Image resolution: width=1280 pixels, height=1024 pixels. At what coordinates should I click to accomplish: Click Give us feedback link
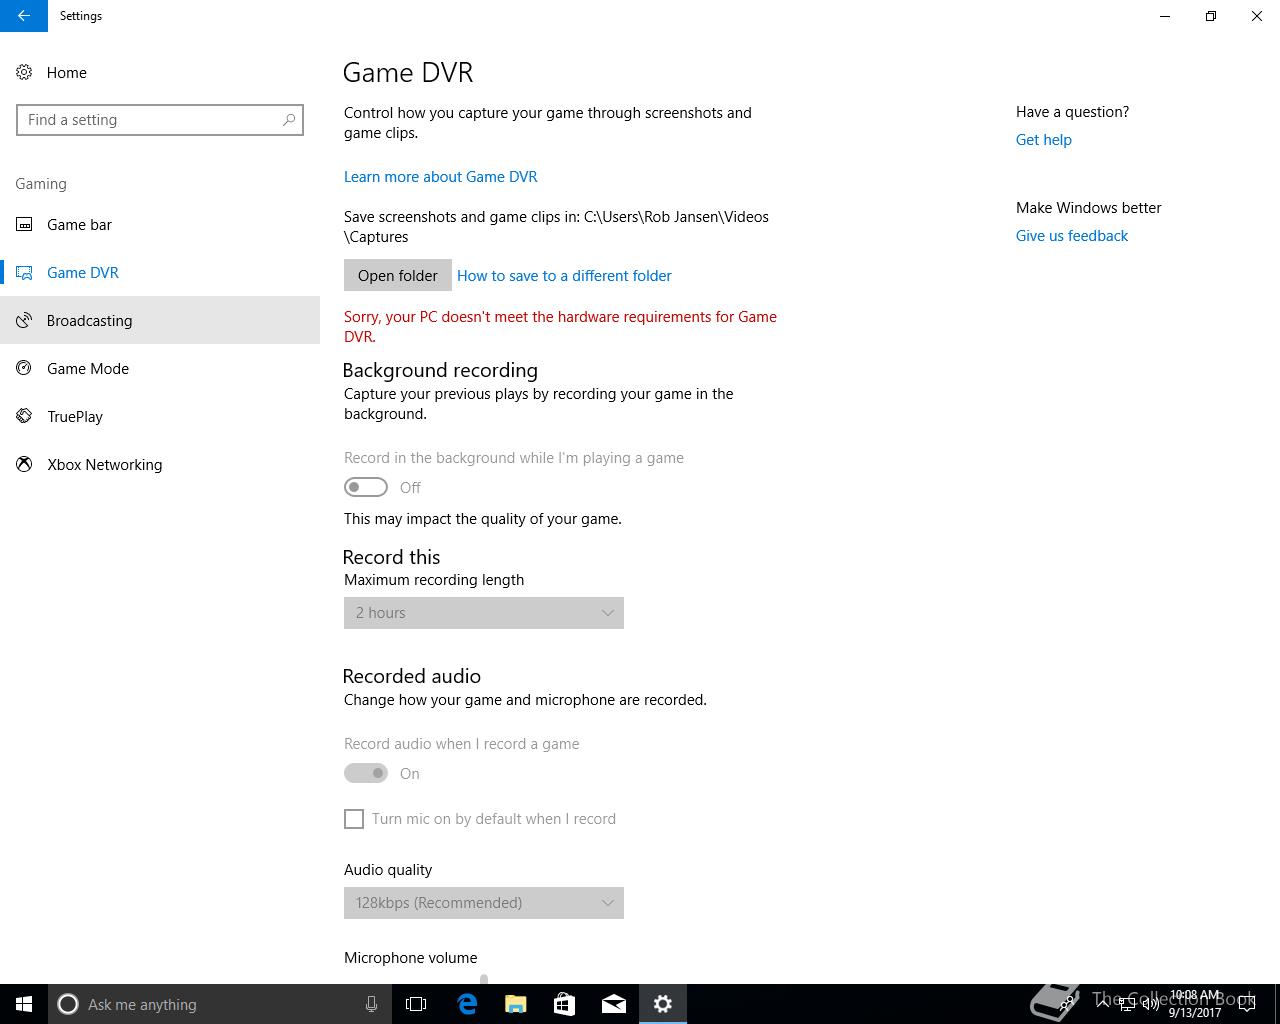point(1072,236)
